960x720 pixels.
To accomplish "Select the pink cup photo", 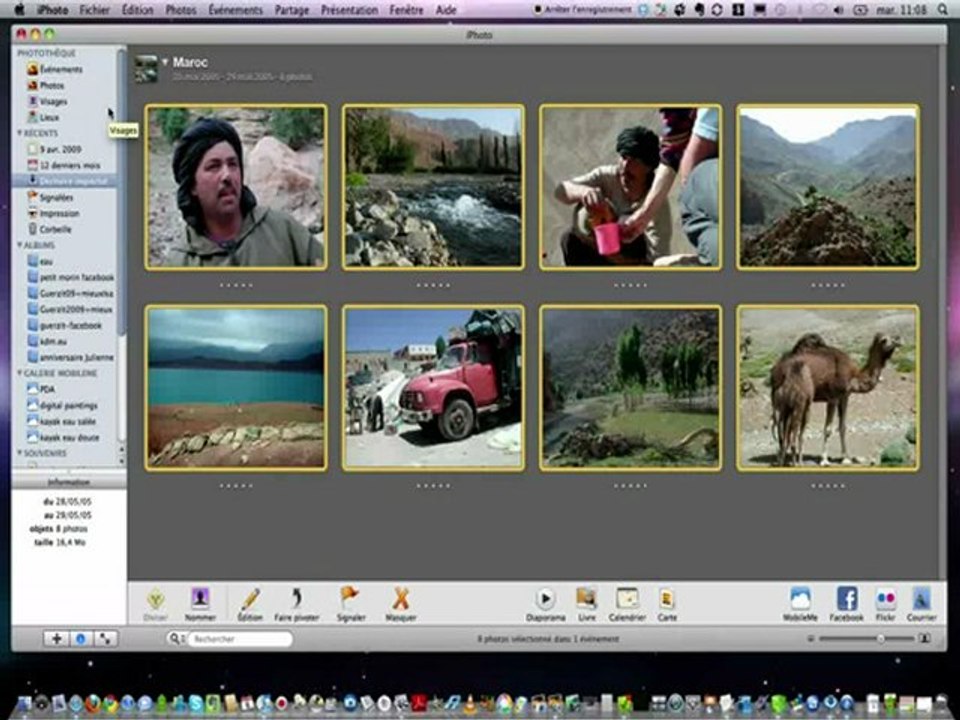I will point(630,187).
